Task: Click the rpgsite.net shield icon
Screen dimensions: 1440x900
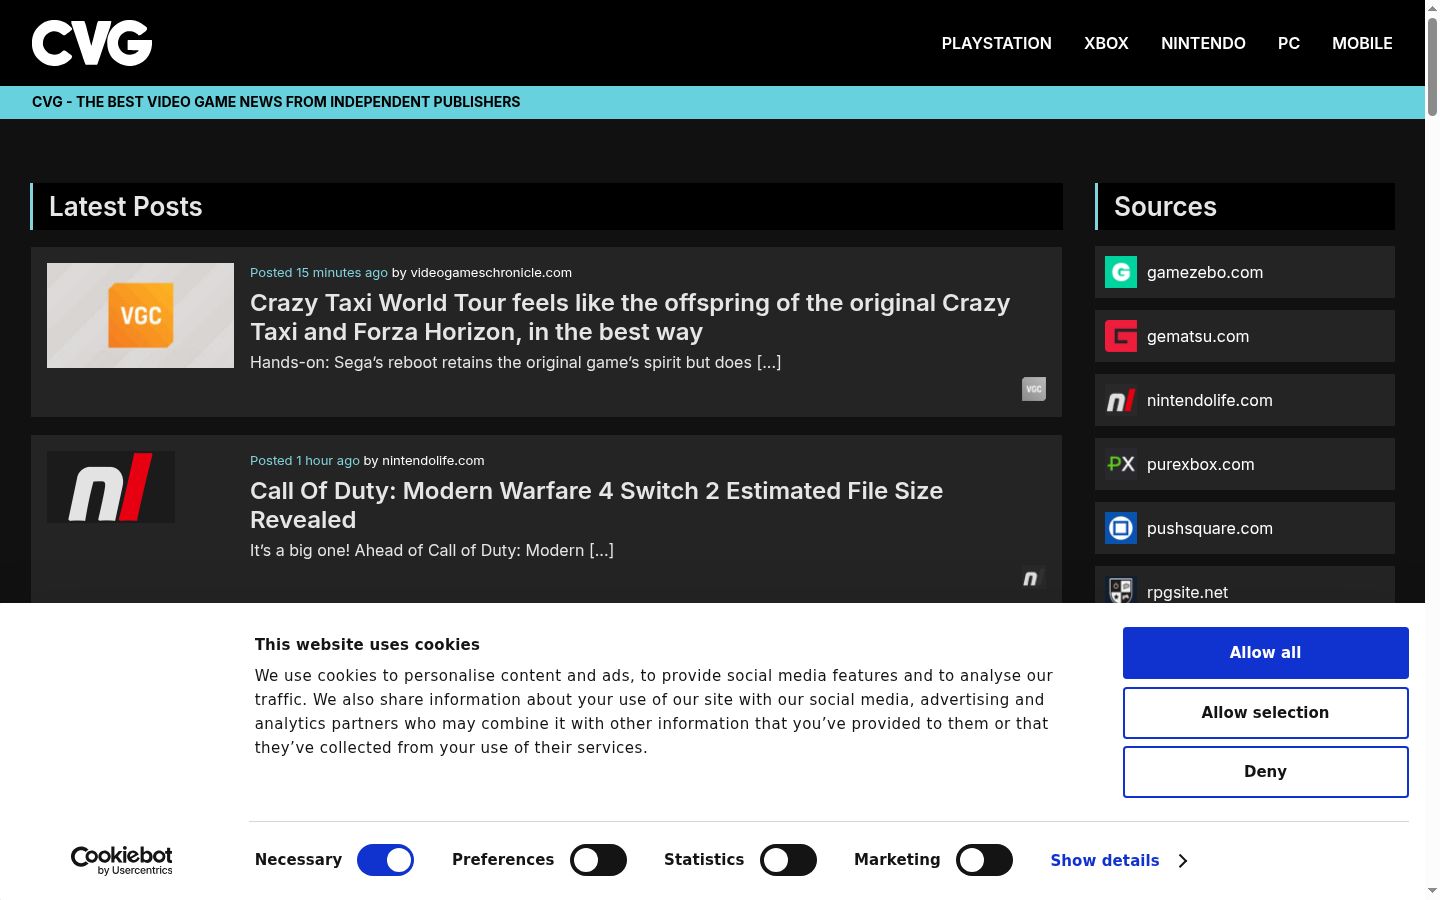Action: click(x=1121, y=590)
